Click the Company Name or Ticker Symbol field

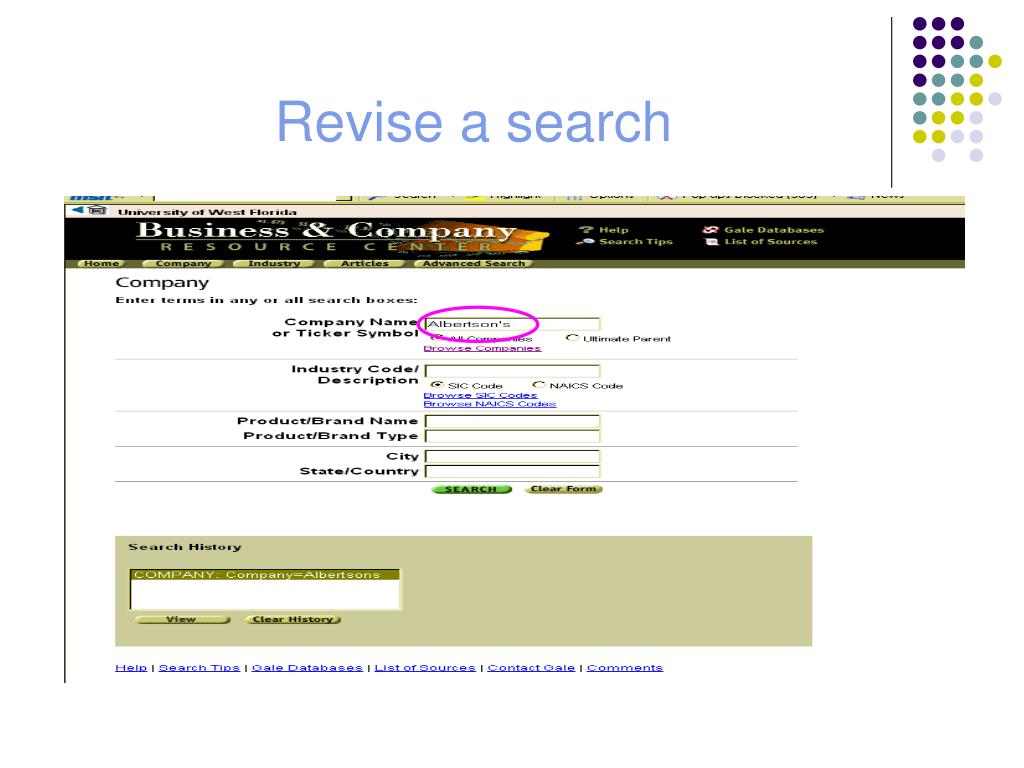tap(512, 324)
